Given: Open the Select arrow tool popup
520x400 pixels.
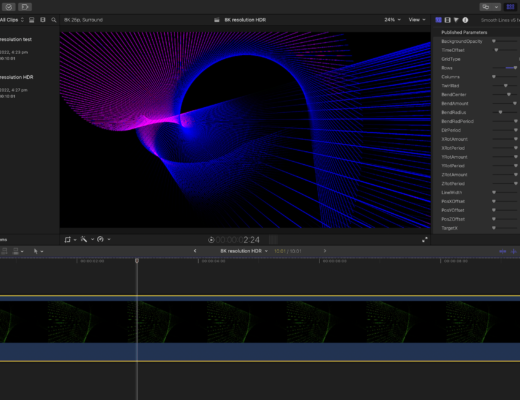Looking at the screenshot, I should (x=38, y=251).
